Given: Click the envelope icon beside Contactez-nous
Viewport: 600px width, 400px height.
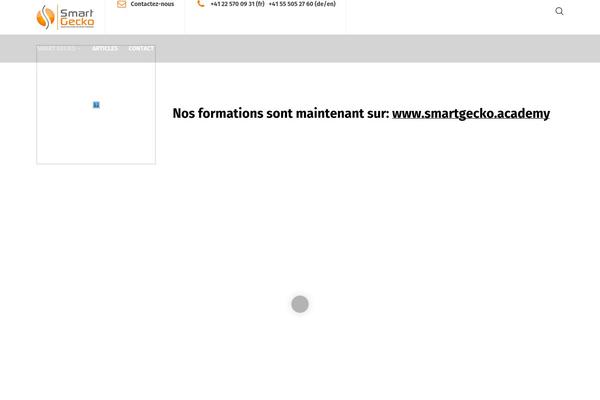Looking at the screenshot, I should tap(122, 4).
